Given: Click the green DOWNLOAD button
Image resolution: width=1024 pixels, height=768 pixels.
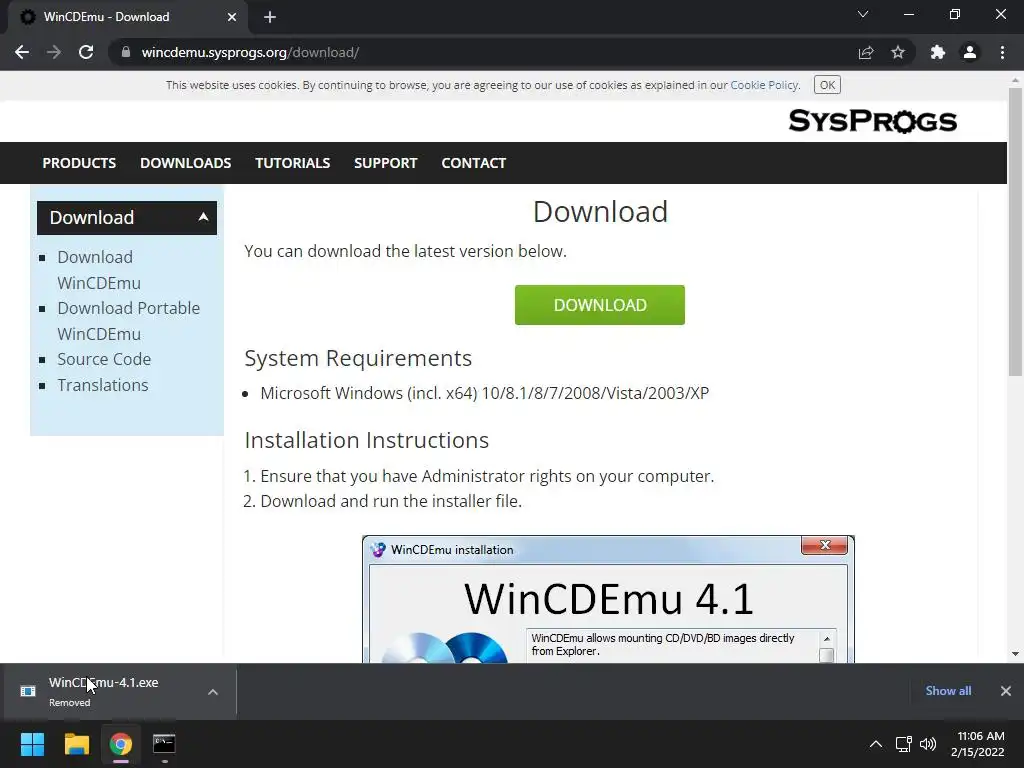Looking at the screenshot, I should point(600,305).
